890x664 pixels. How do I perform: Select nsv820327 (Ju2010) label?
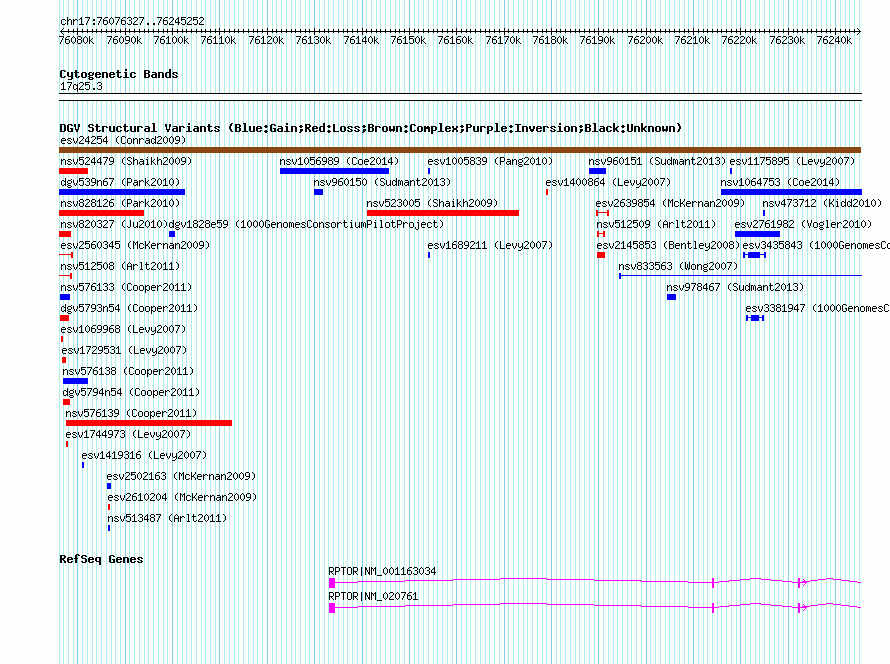114,224
